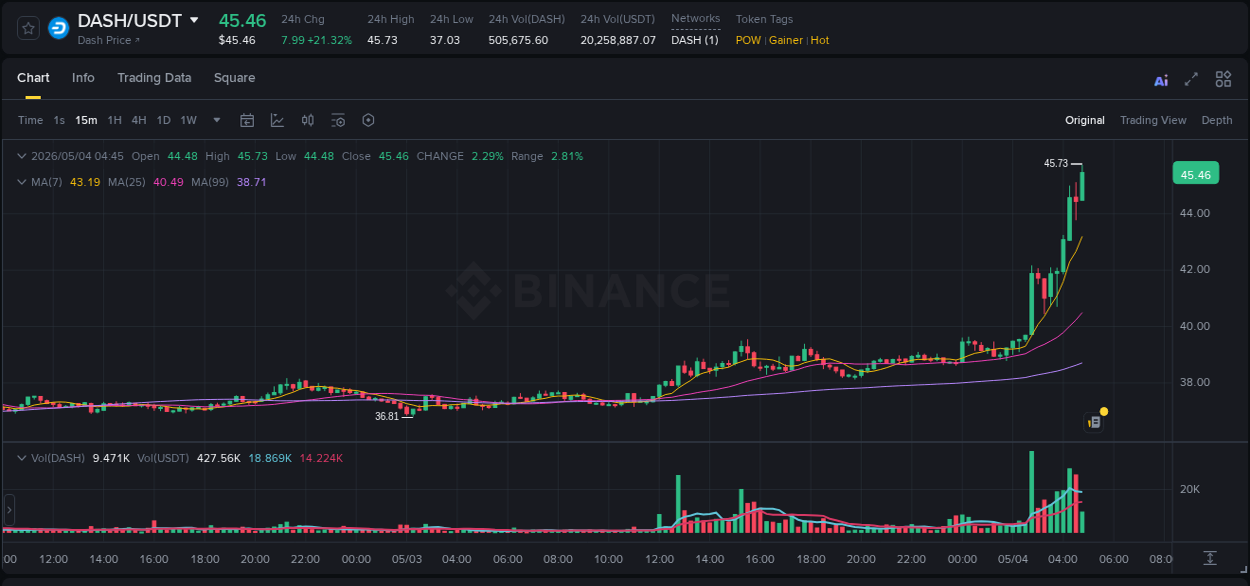Collapse the MA indicator row chevron

click(x=22, y=182)
